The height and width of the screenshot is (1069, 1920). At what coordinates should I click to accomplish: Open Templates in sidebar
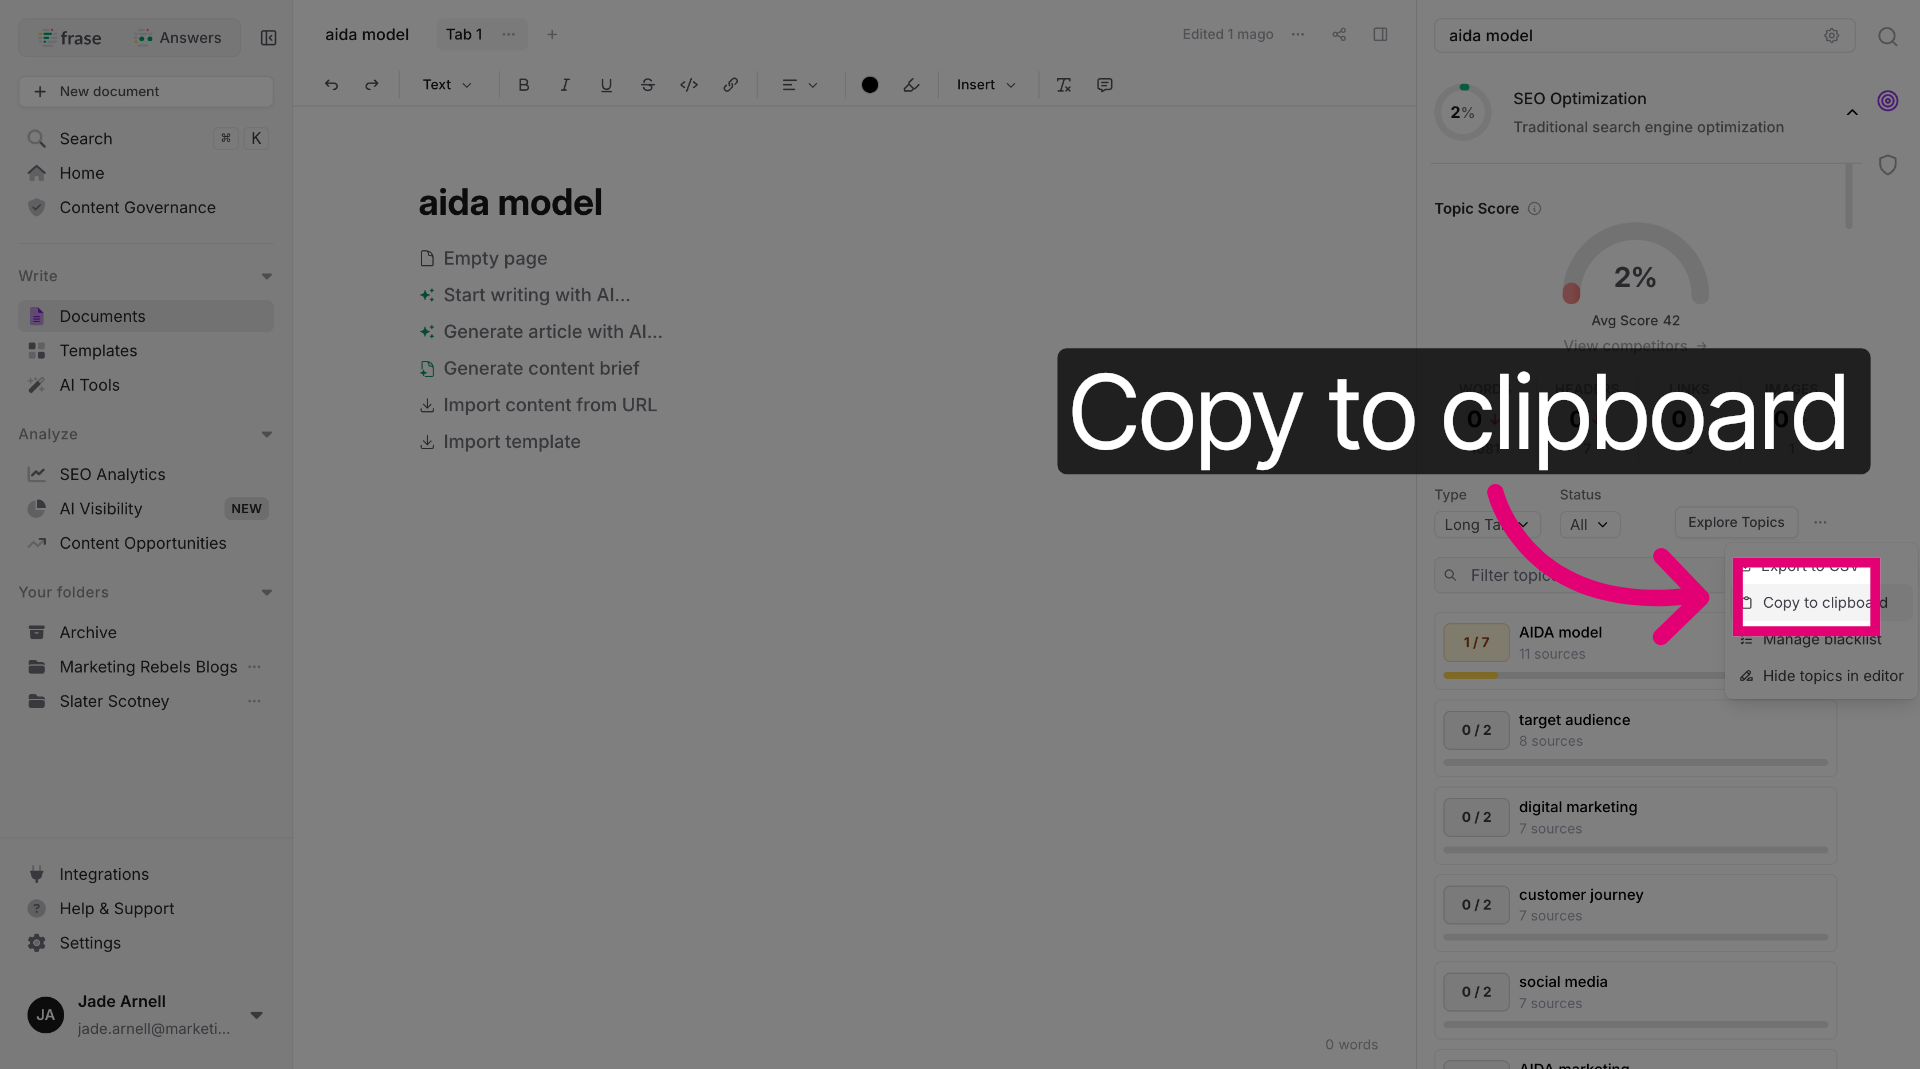pos(146,351)
